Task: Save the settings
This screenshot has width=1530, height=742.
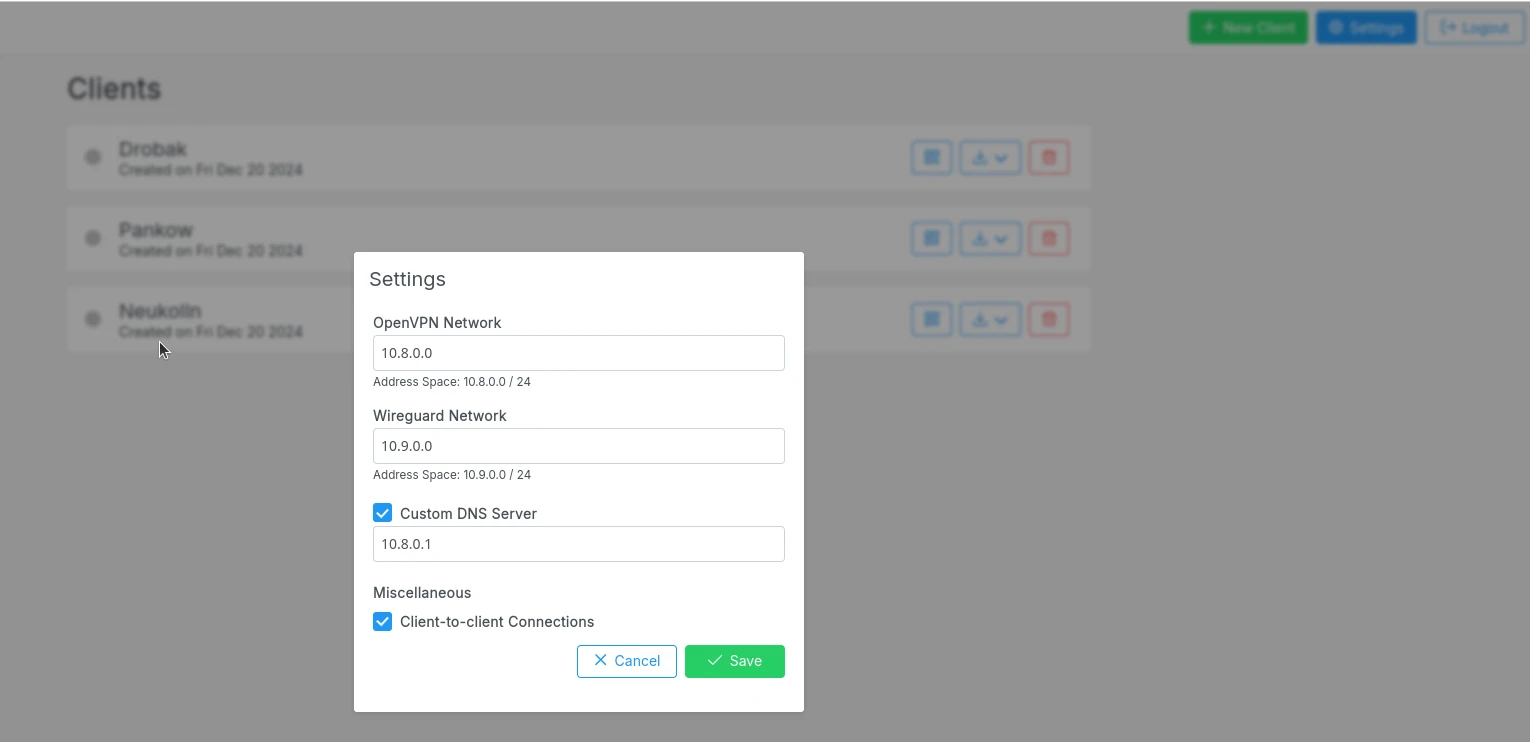Action: point(734,661)
